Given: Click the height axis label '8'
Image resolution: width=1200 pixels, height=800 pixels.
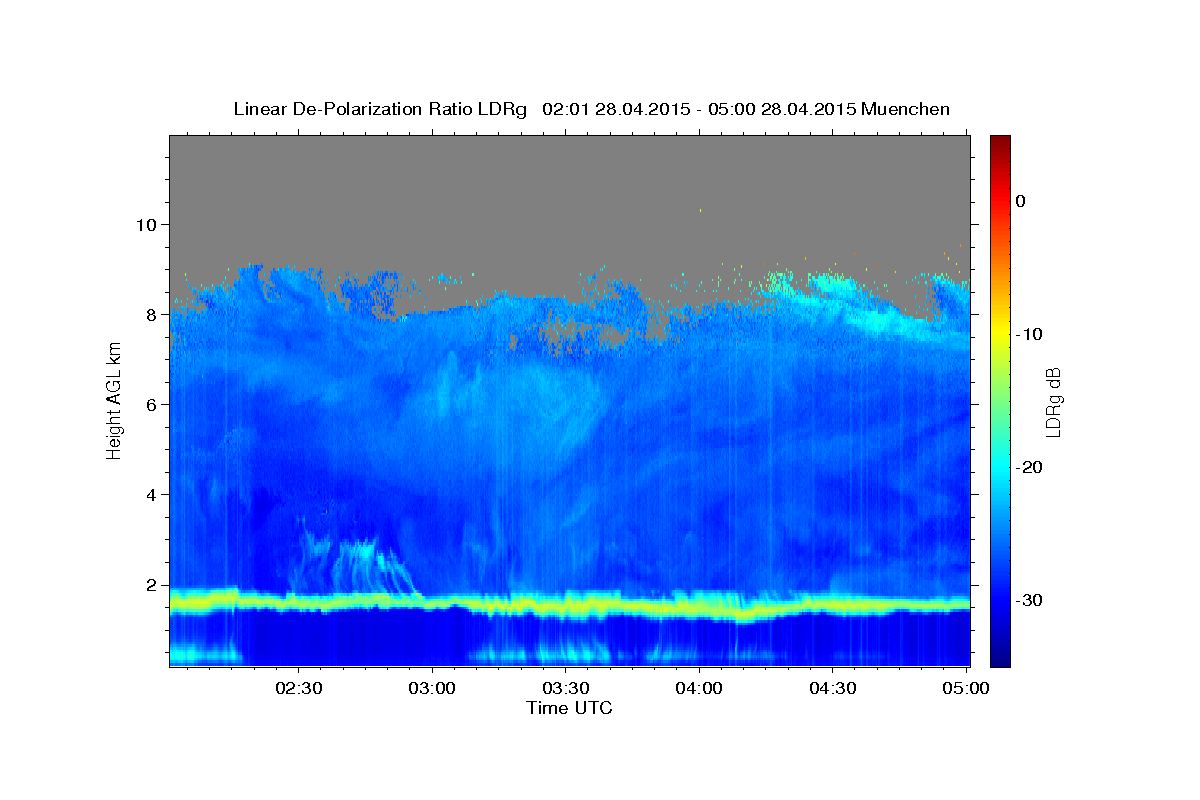Looking at the screenshot, I should (x=152, y=314).
